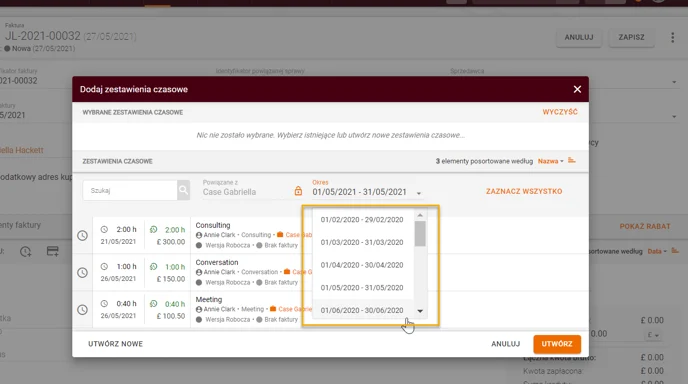Viewport: 688px width, 384px height.
Task: Click clock icon on Meeting row
Action: [x=82, y=310]
